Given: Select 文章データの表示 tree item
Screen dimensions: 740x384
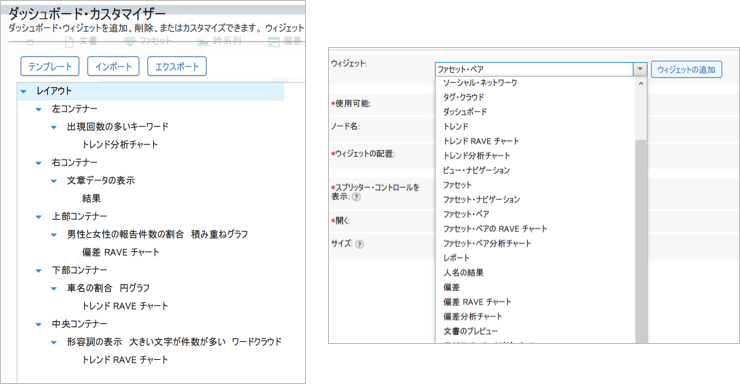Looking at the screenshot, I should [x=101, y=181].
